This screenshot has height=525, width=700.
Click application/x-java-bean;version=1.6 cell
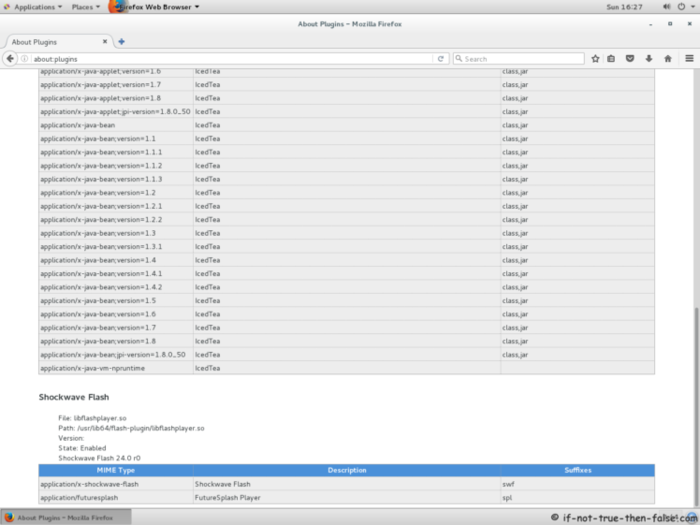(116, 314)
